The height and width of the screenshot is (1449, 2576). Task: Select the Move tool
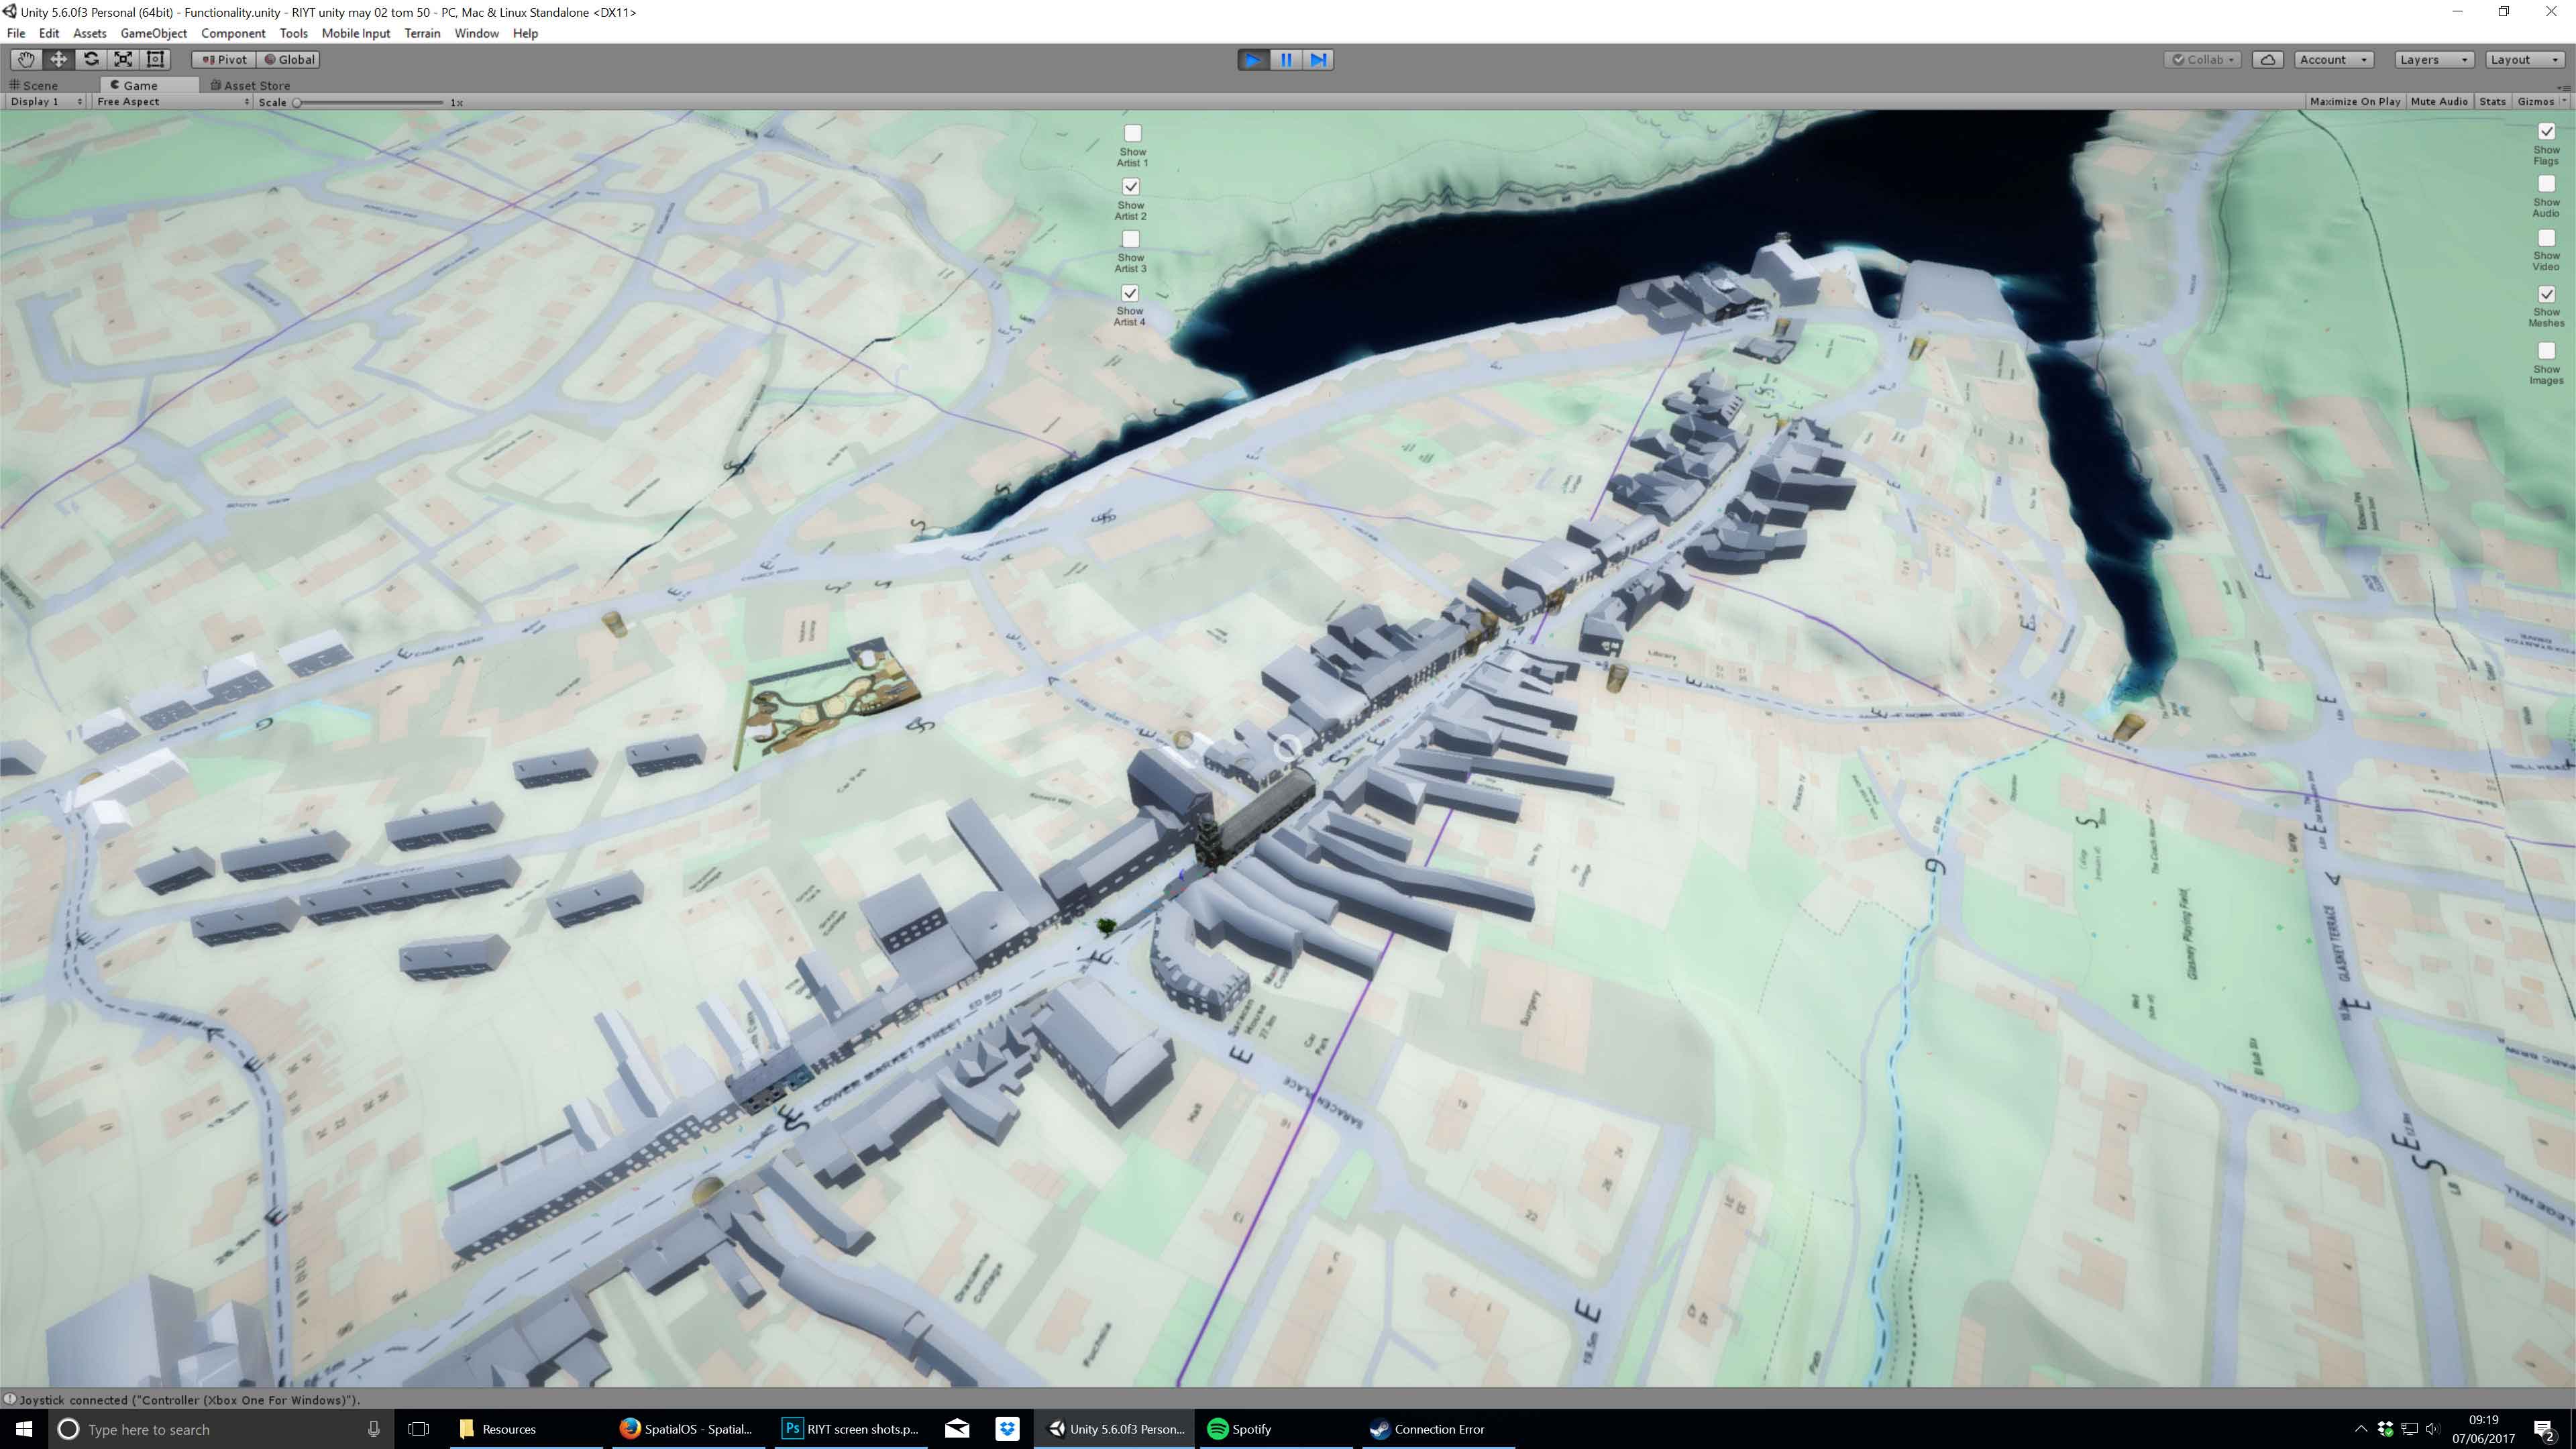tap(58, 59)
